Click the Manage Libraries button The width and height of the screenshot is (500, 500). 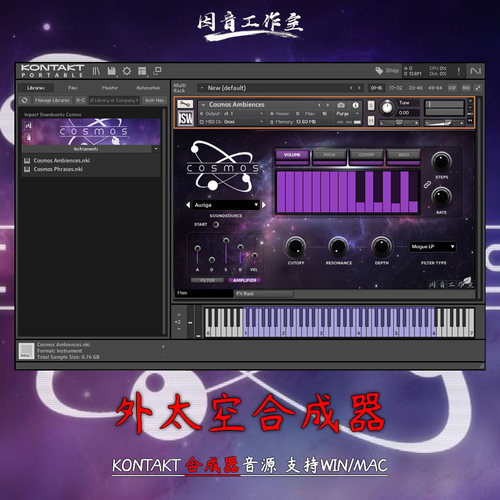[52, 100]
